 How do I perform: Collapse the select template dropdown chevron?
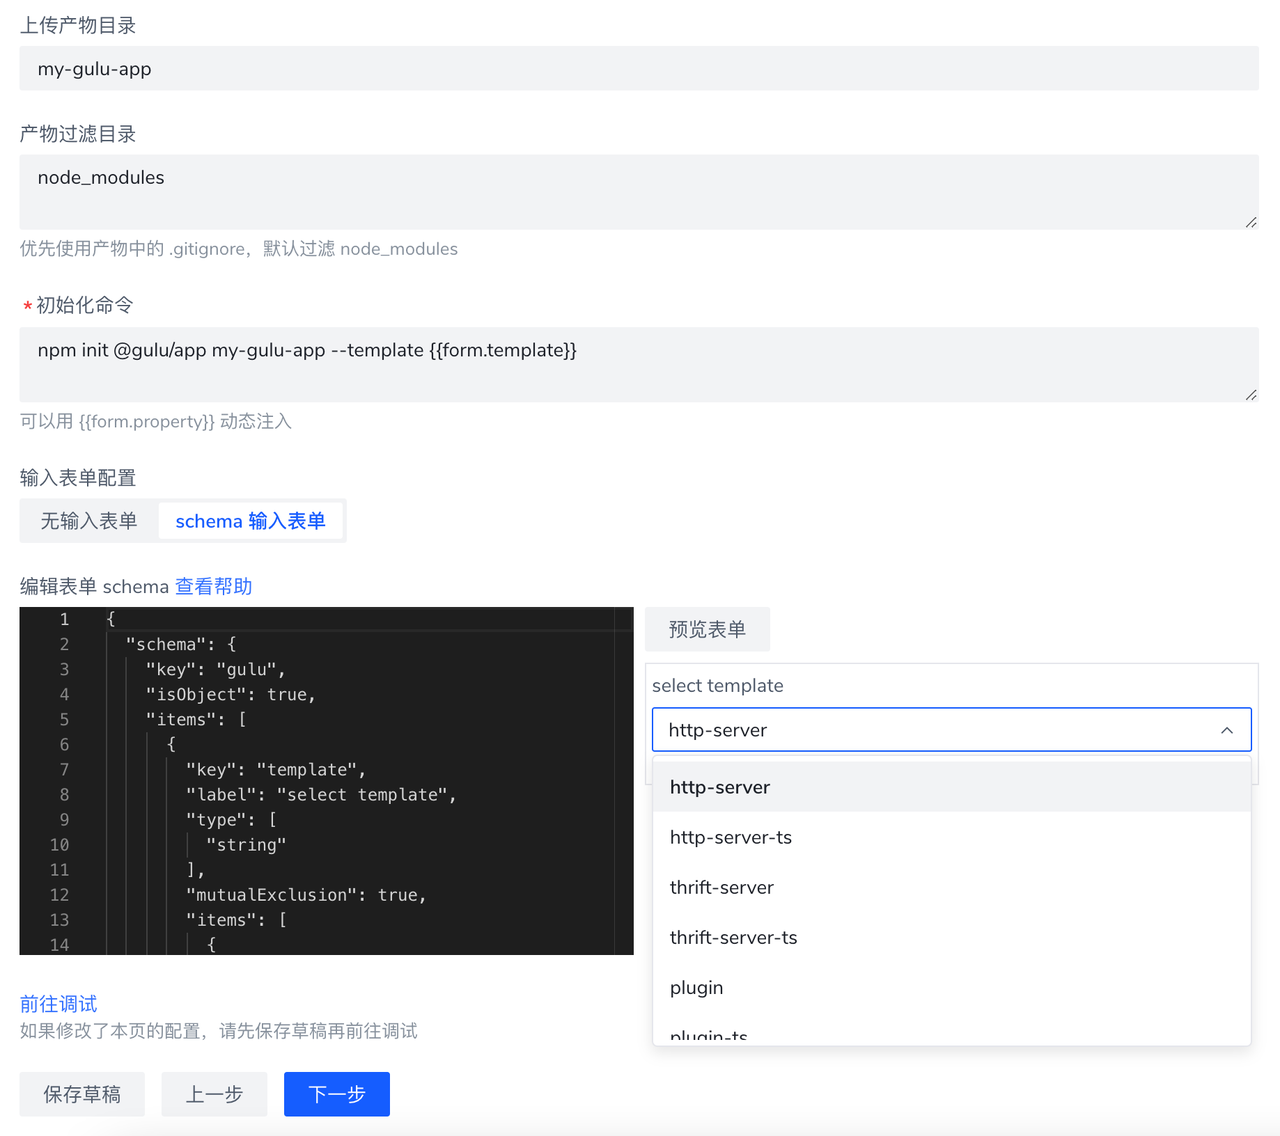pos(1227,731)
